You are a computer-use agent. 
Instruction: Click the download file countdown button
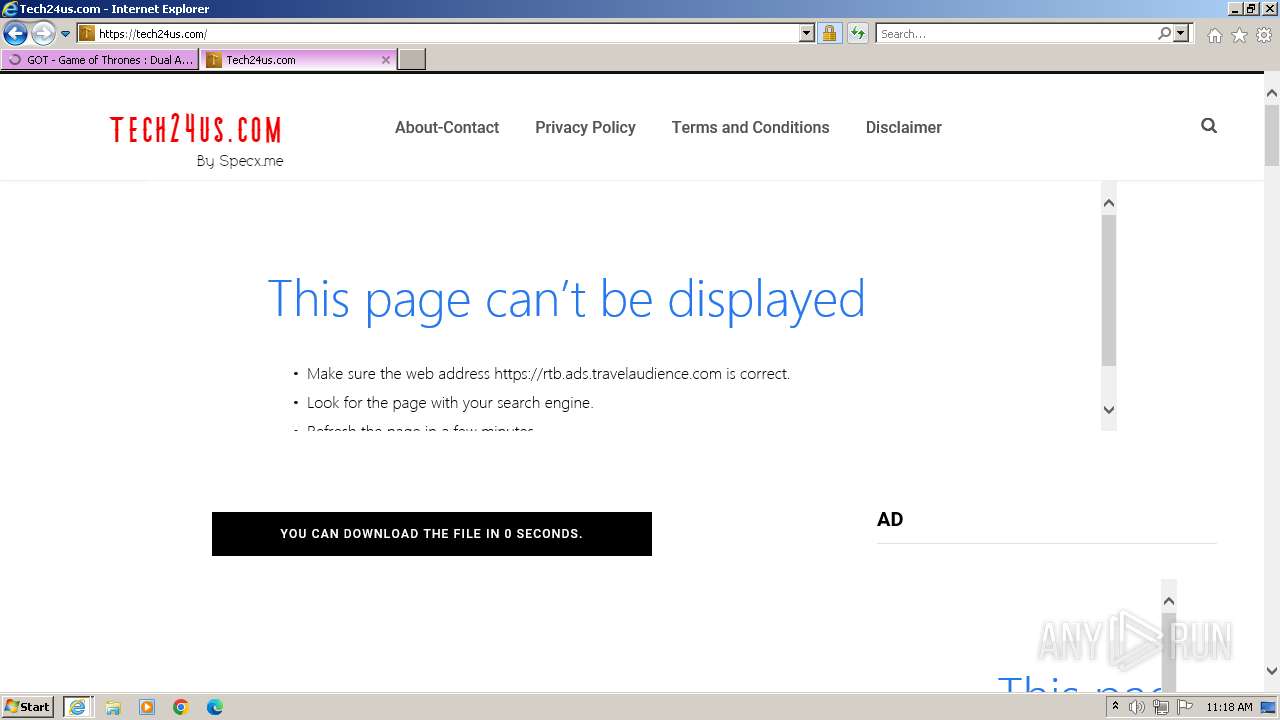(432, 534)
